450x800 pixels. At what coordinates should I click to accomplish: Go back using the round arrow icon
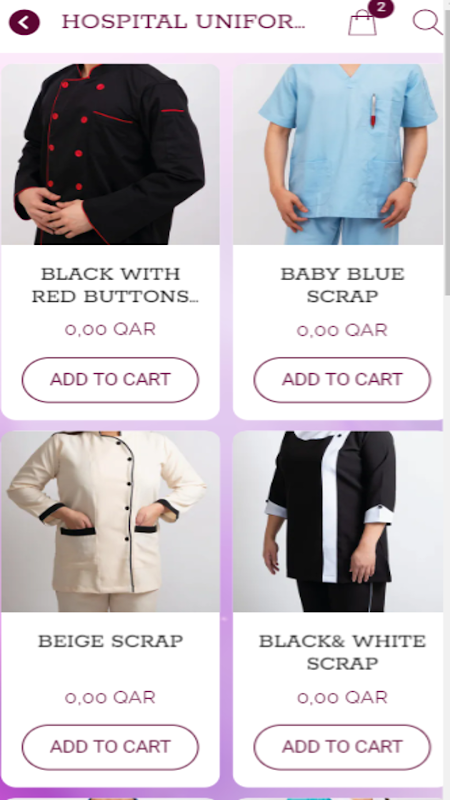coord(24,22)
